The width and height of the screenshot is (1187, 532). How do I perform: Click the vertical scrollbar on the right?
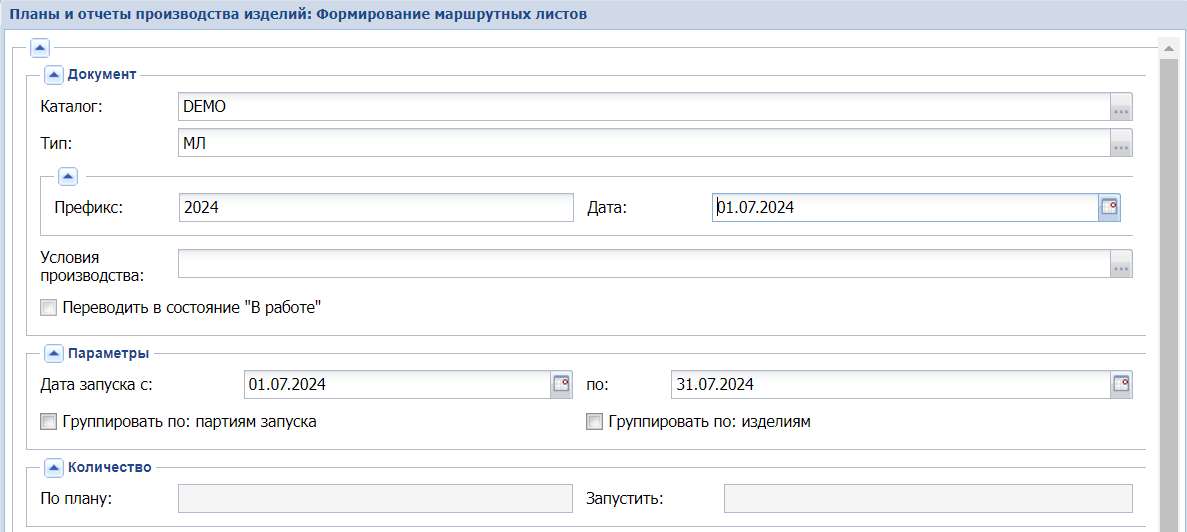(1167, 290)
